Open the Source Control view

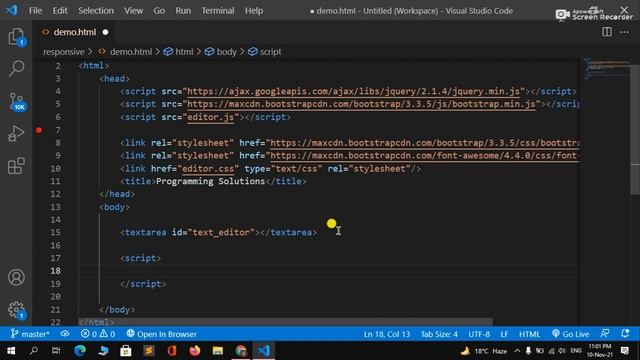click(16, 102)
